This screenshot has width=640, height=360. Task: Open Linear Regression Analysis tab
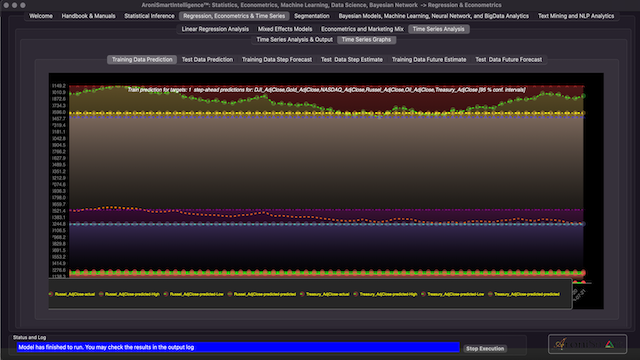click(x=215, y=29)
